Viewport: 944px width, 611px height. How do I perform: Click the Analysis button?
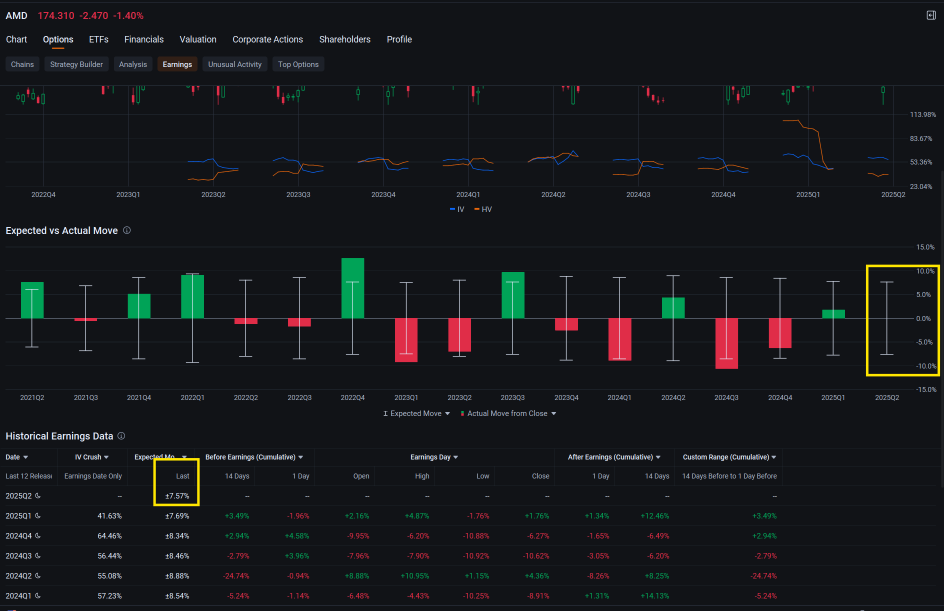(x=133, y=64)
